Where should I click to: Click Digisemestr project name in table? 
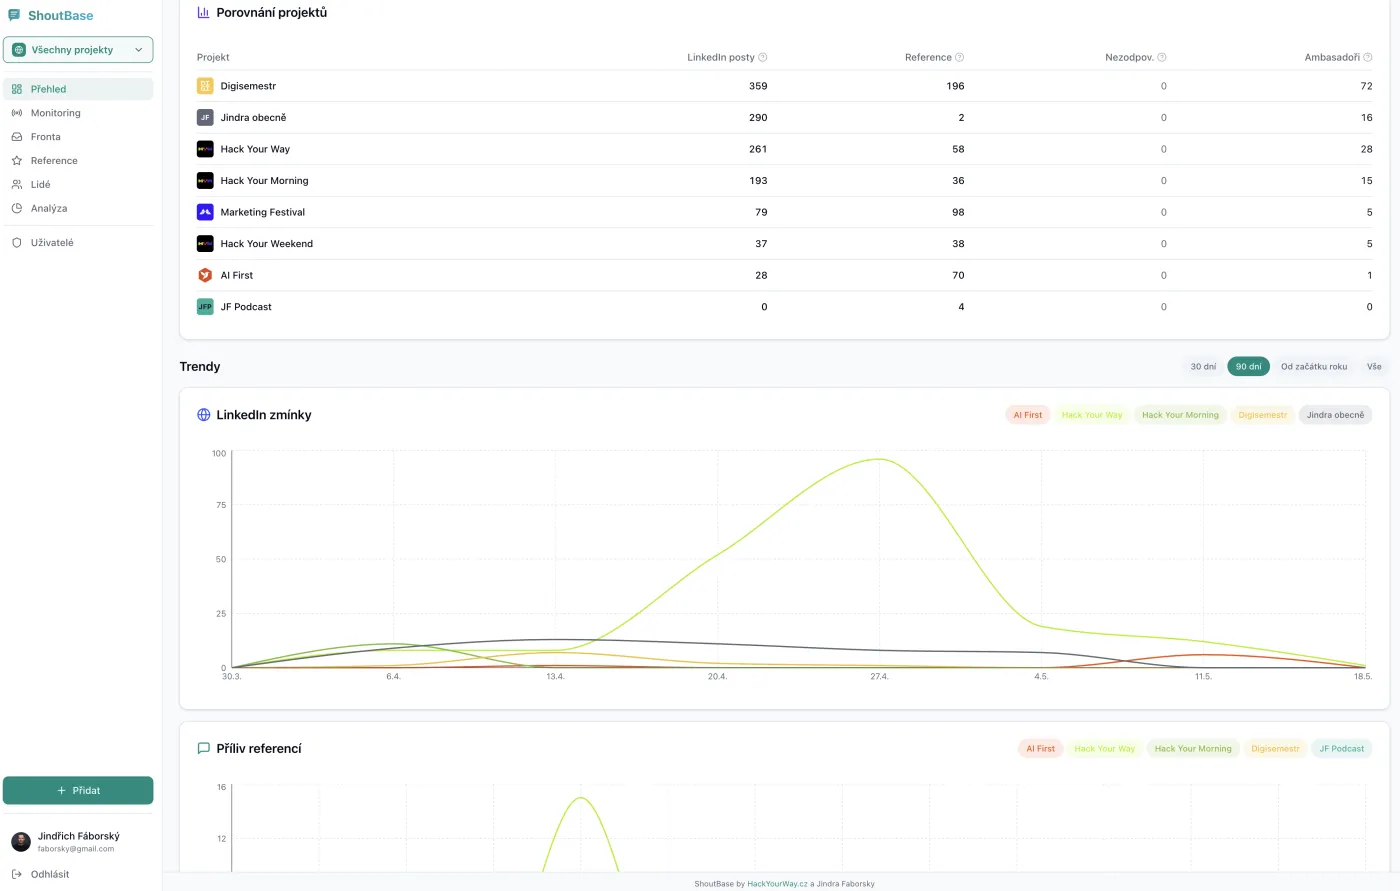[x=248, y=86]
